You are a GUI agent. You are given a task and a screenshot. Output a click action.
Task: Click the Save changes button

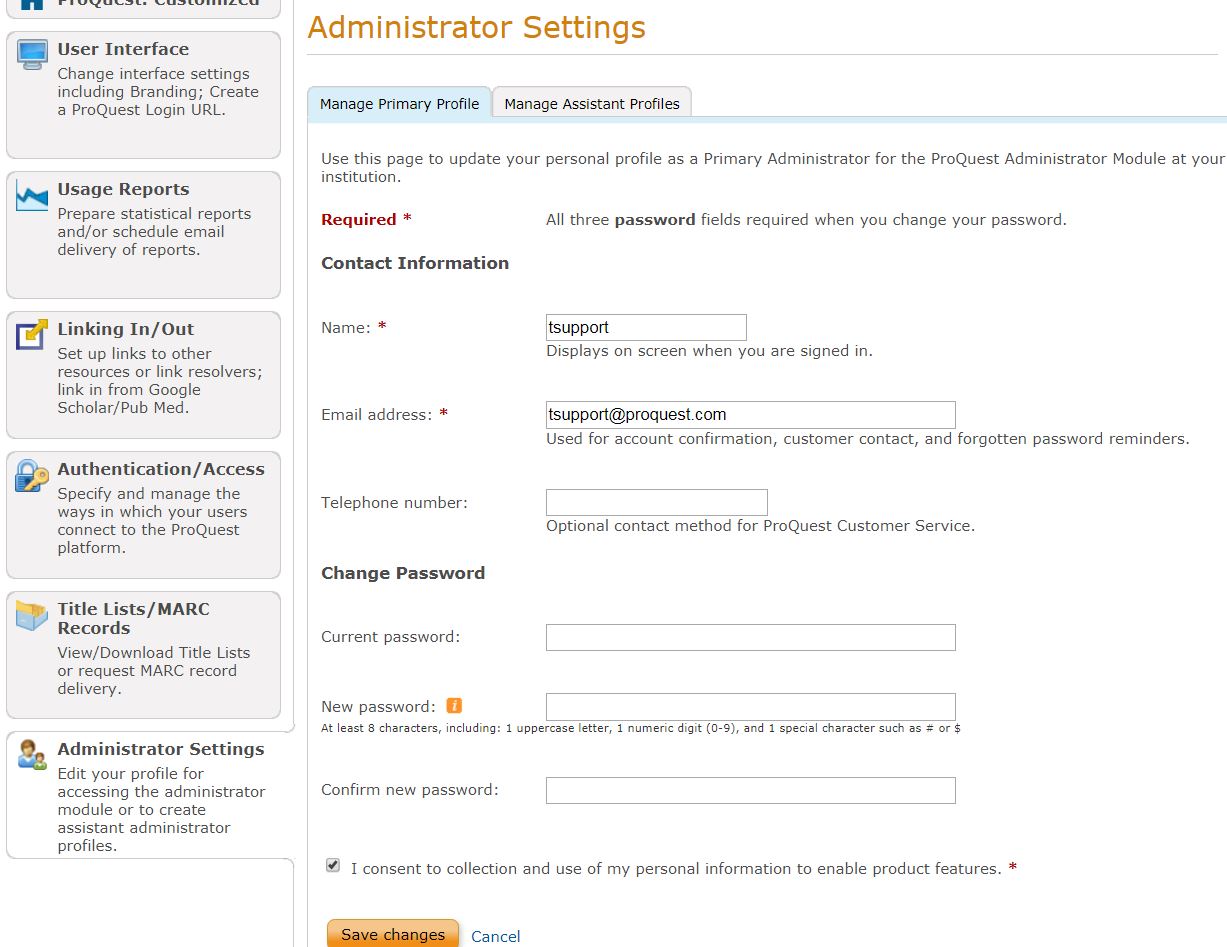pyautogui.click(x=393, y=934)
